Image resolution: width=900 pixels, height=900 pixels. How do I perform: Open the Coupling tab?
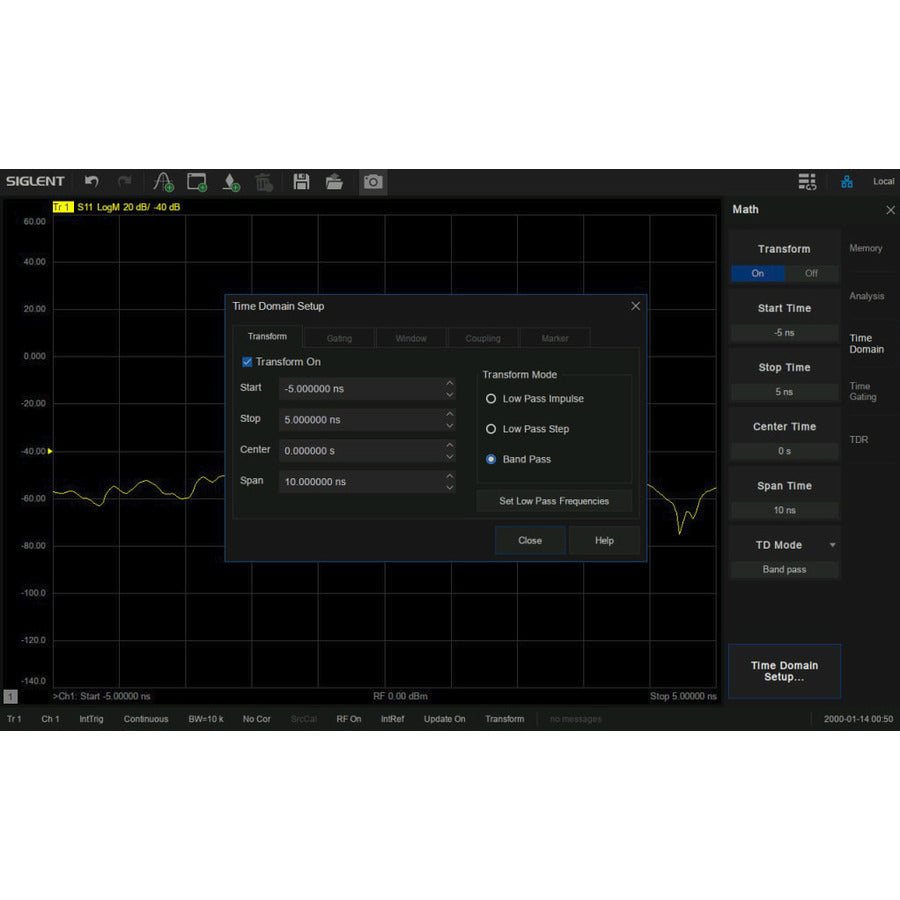(x=482, y=338)
